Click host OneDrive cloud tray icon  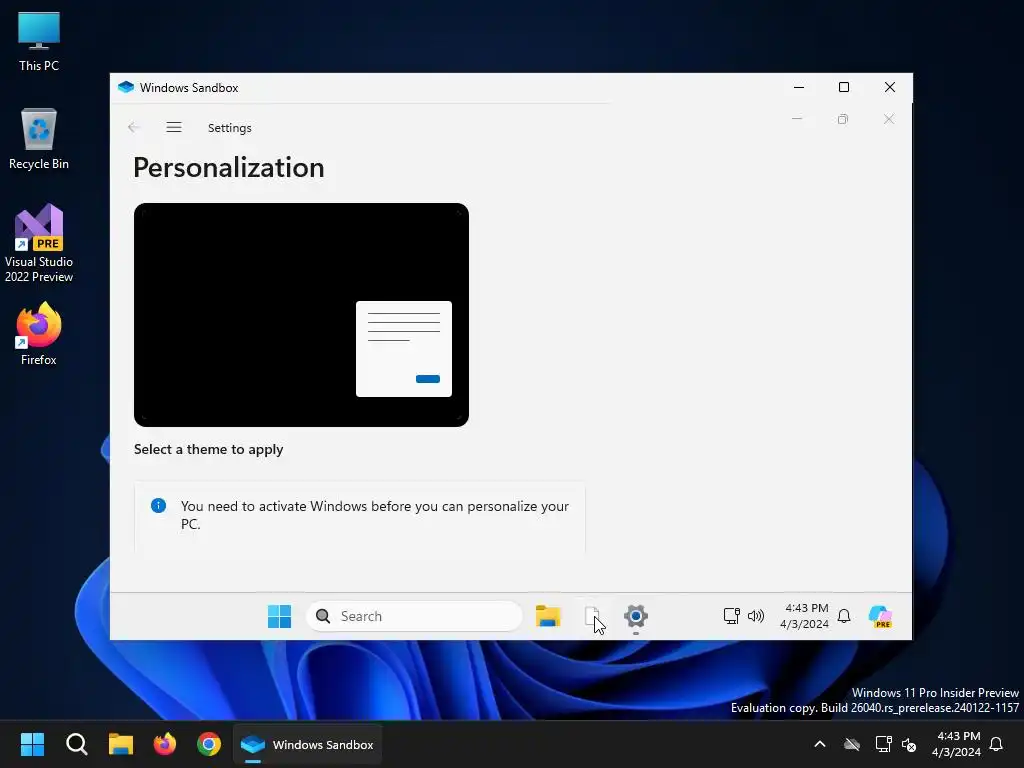click(852, 744)
